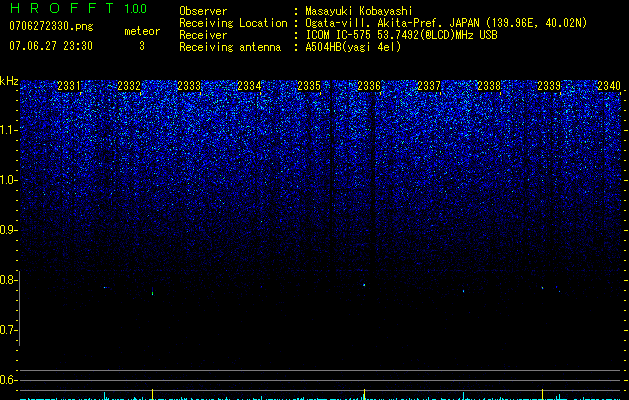This screenshot has height=400, width=629.
Task: Click the Receiver label
Action: click(203, 35)
